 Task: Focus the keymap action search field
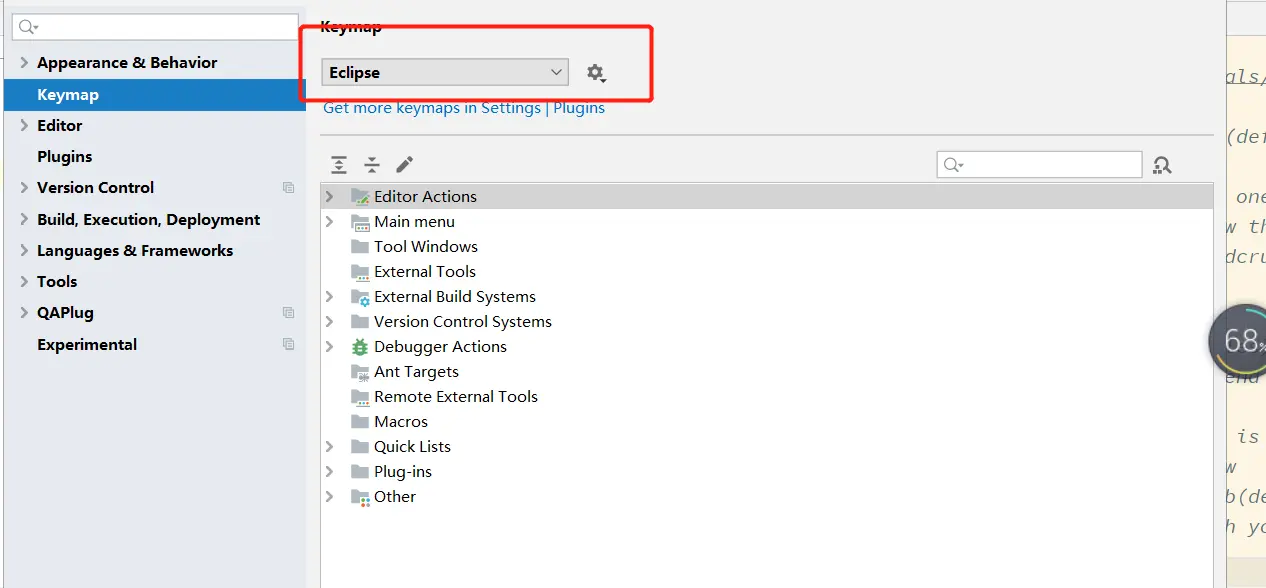click(1039, 164)
